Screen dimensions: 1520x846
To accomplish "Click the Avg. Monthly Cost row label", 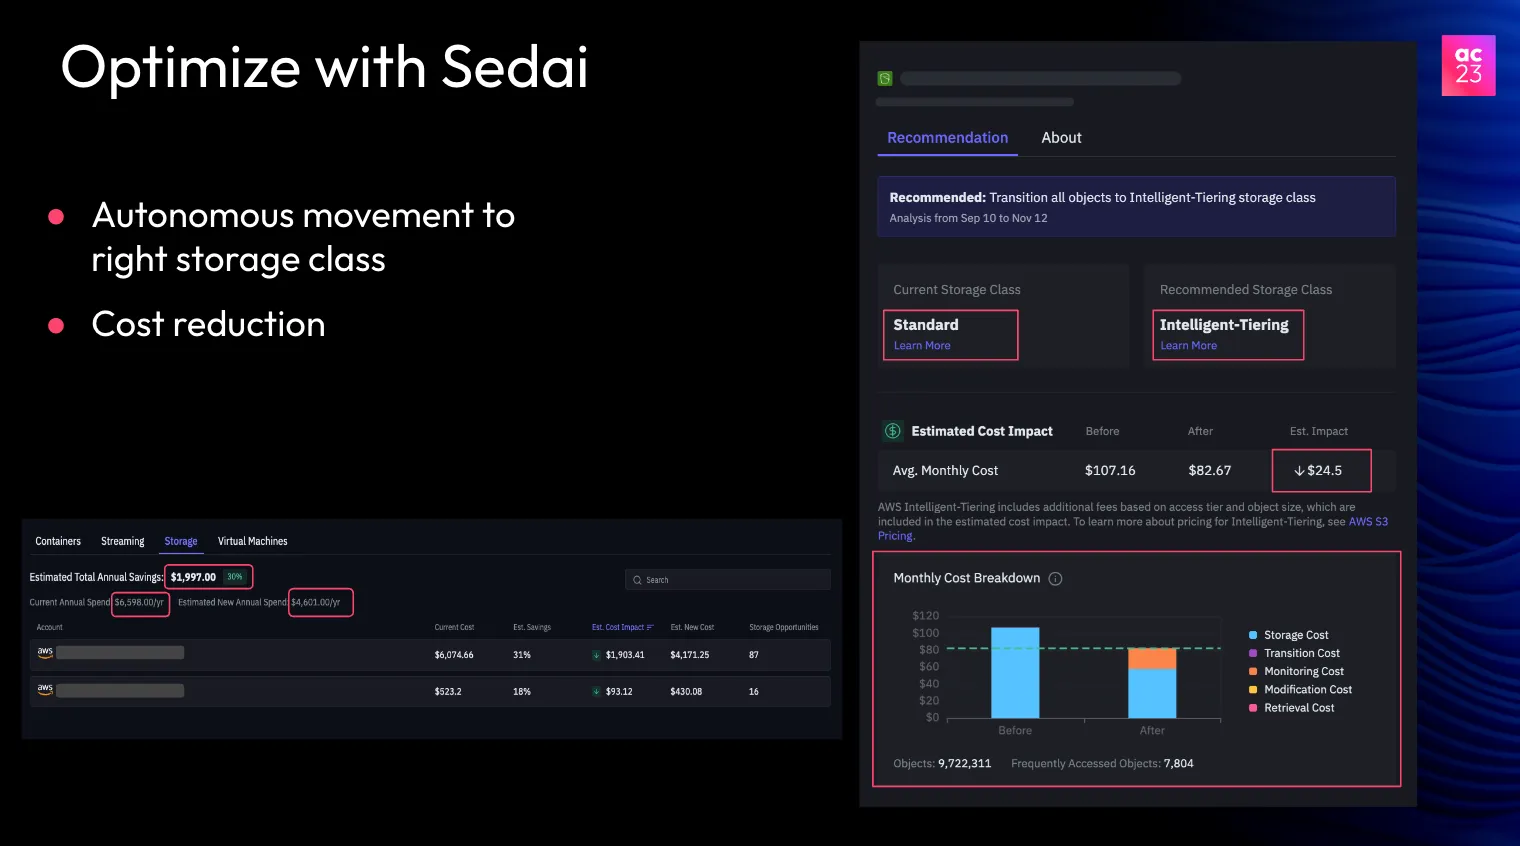I will click(x=945, y=470).
